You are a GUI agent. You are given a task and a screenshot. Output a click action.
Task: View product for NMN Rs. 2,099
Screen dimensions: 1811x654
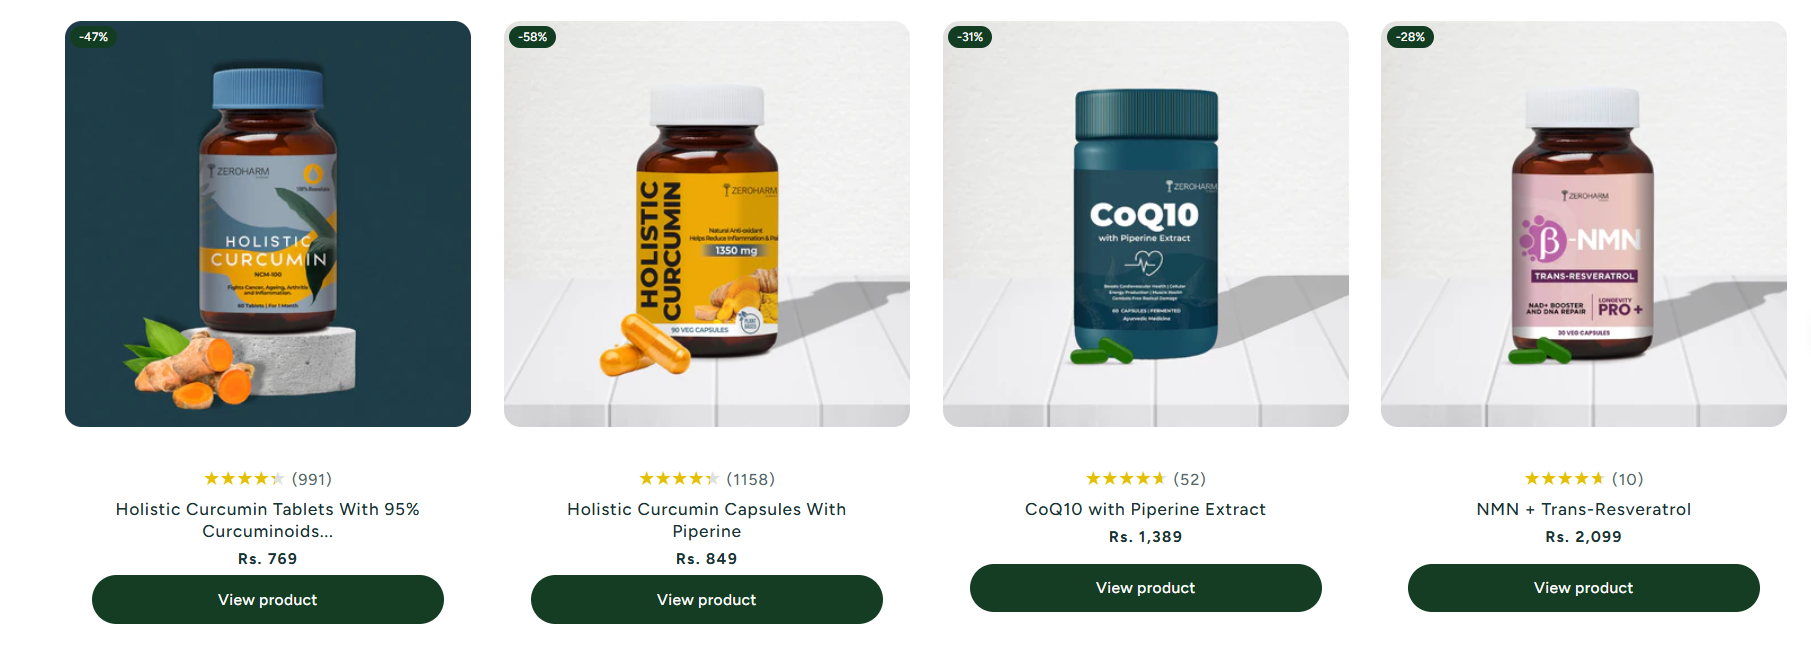pos(1584,588)
